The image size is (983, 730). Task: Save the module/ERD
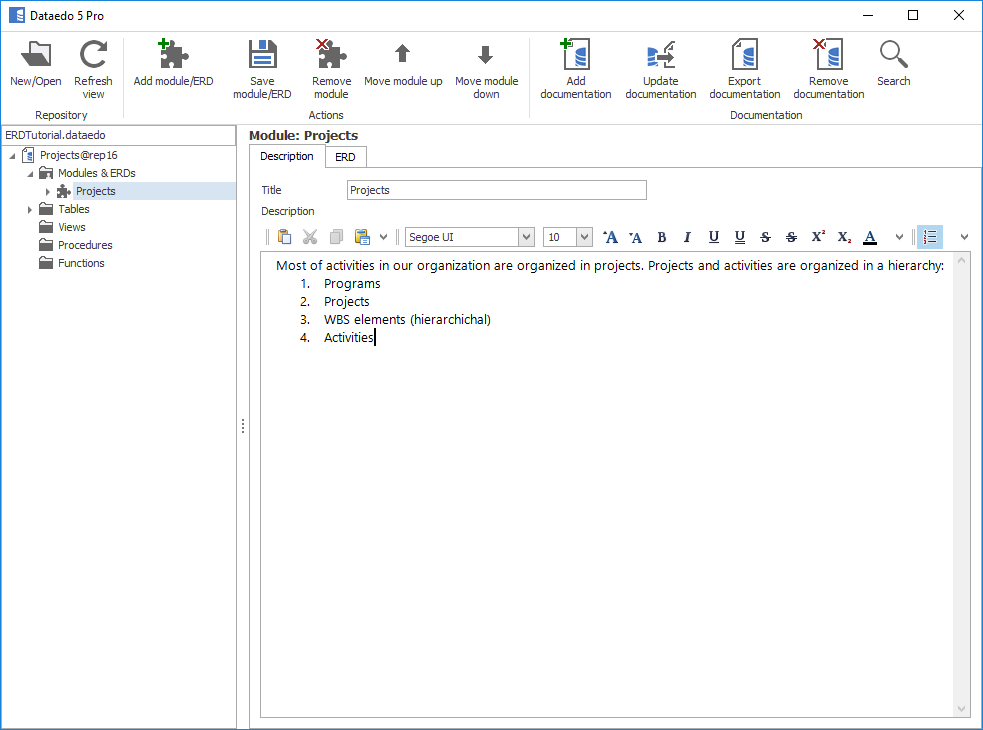pos(262,56)
